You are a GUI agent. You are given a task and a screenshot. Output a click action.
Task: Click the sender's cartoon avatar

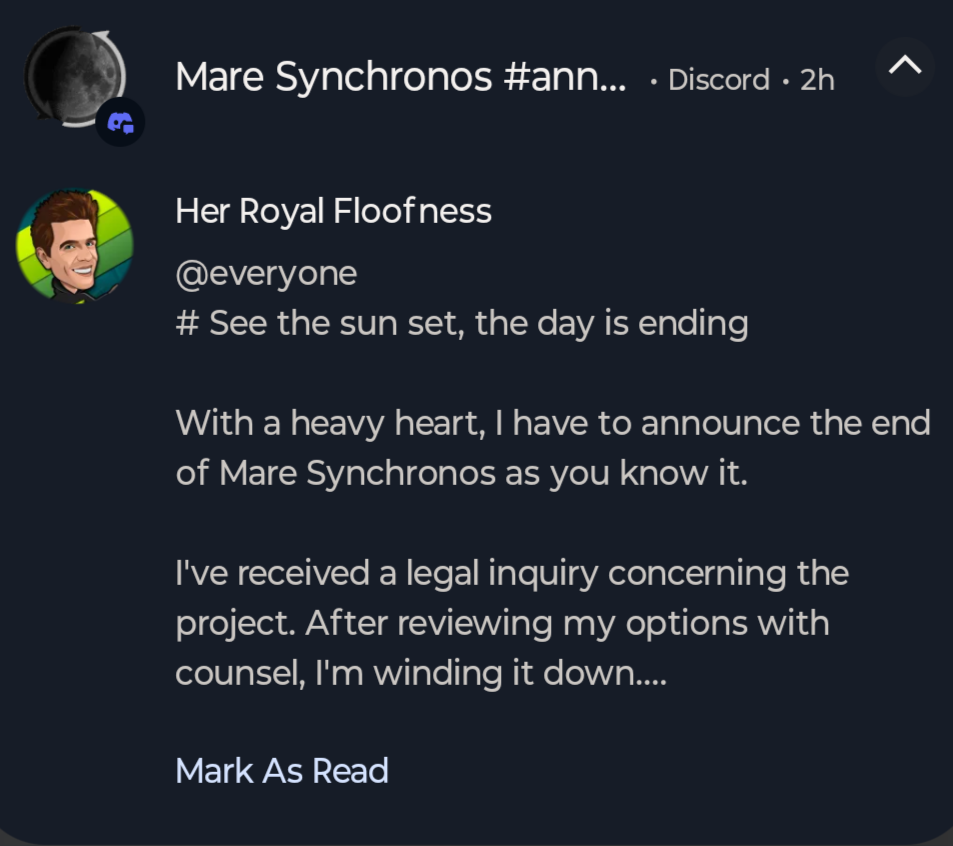[74, 244]
